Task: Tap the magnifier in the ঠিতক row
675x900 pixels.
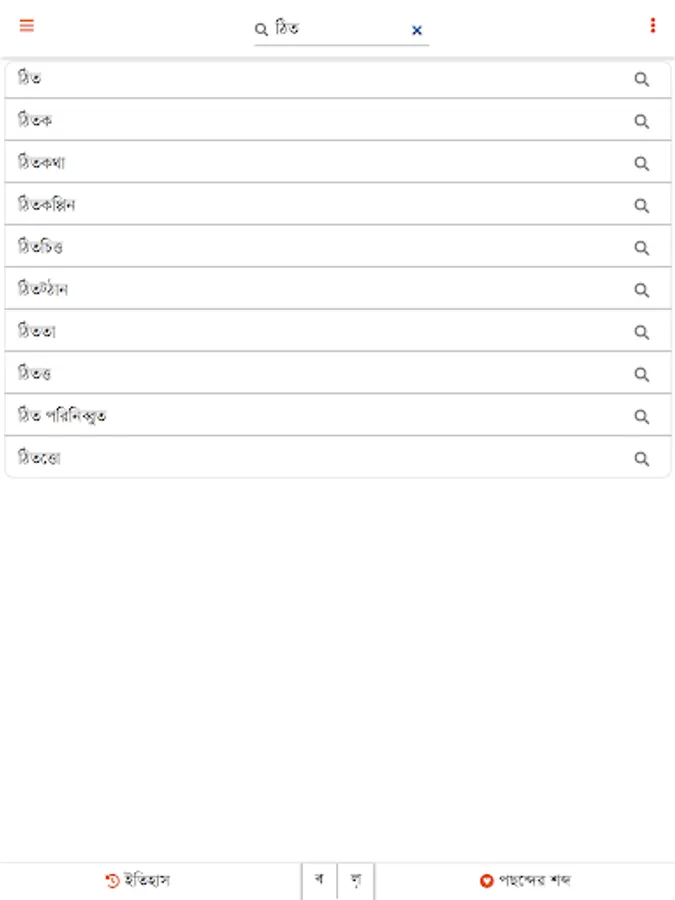Action: [642, 122]
